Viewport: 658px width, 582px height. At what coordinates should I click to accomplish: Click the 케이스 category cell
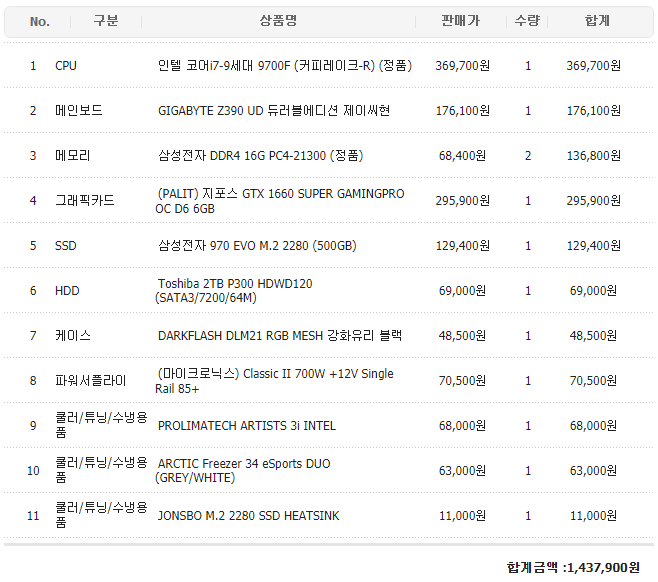(x=73, y=336)
